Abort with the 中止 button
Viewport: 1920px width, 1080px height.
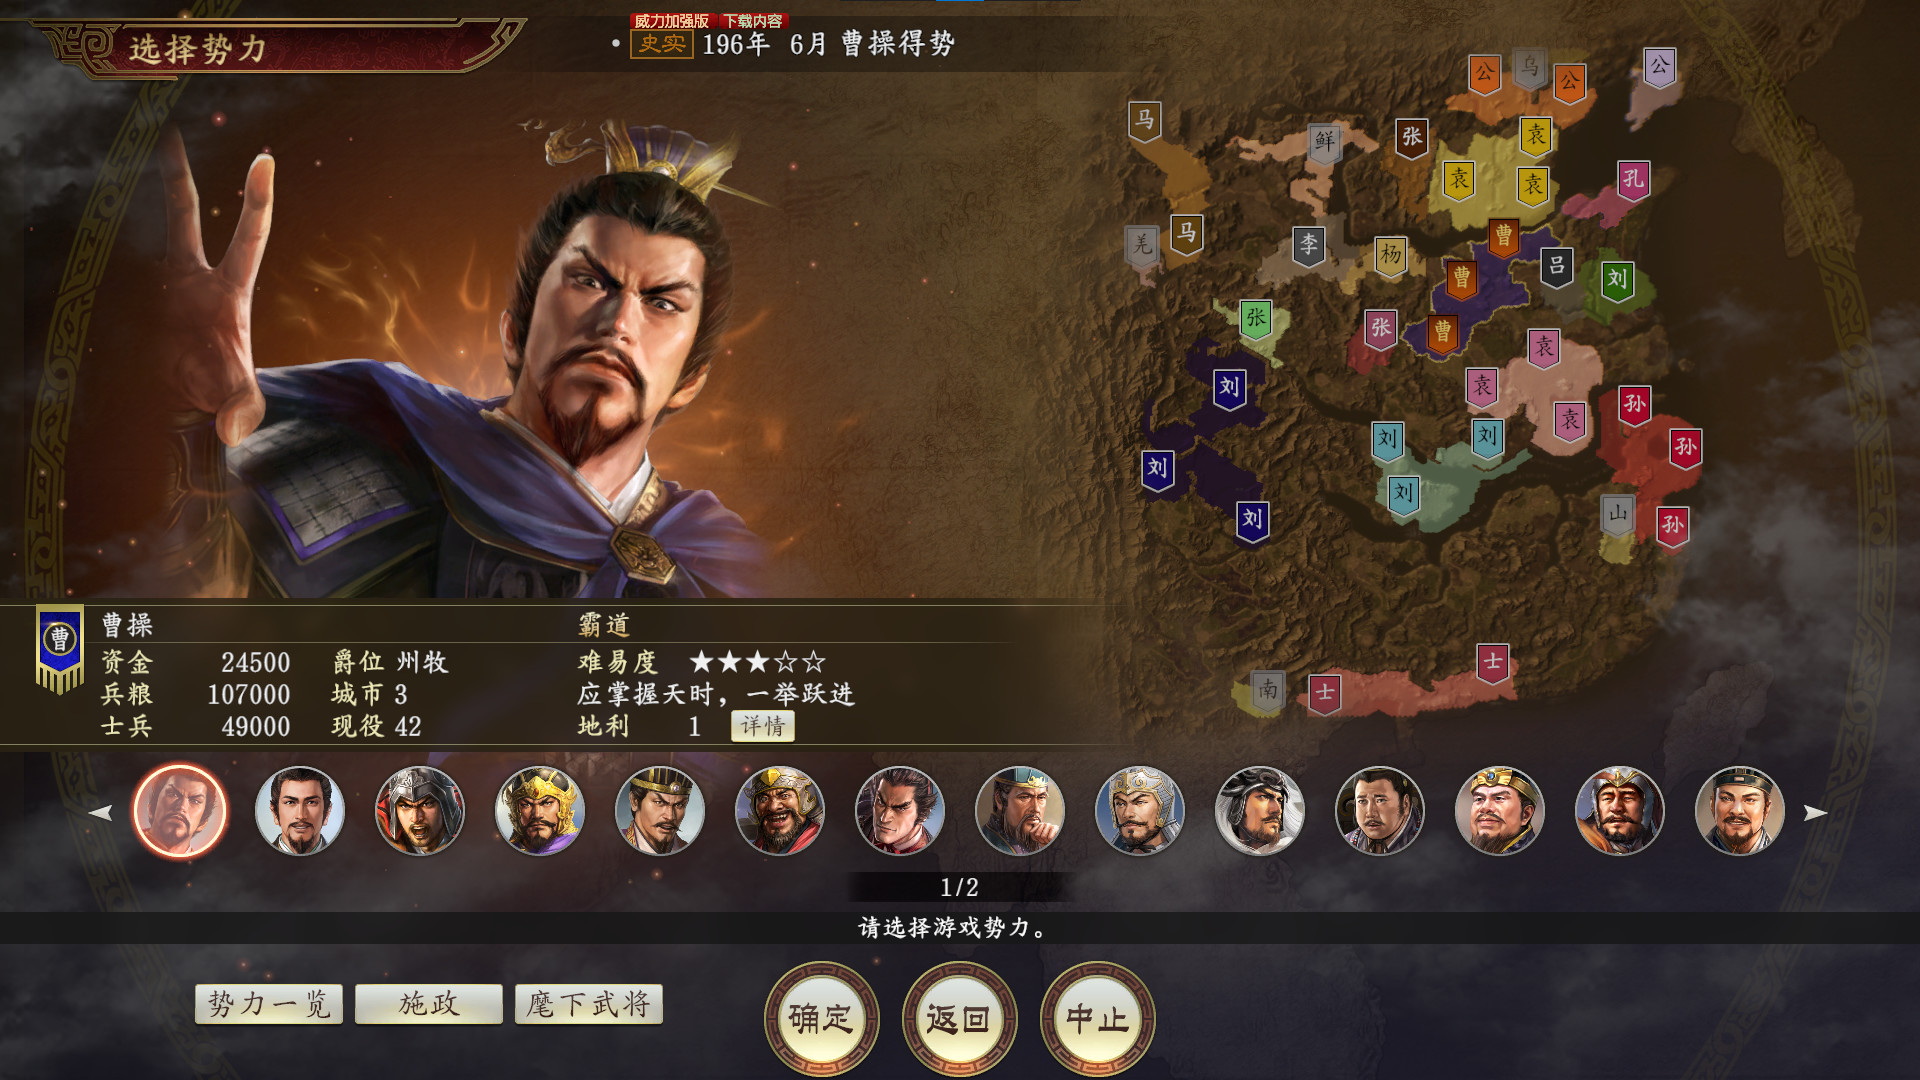coord(1097,1019)
